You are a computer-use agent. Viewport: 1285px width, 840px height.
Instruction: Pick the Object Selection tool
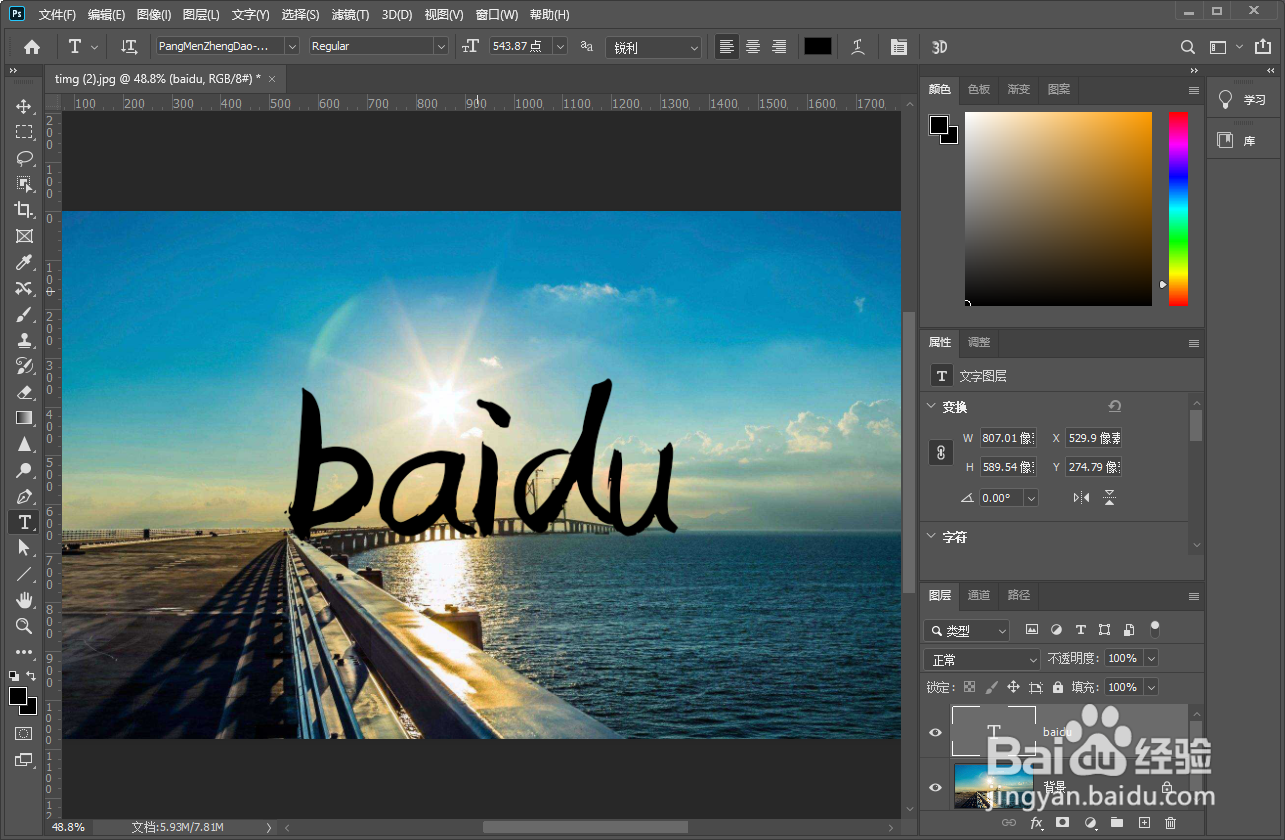tap(24, 184)
